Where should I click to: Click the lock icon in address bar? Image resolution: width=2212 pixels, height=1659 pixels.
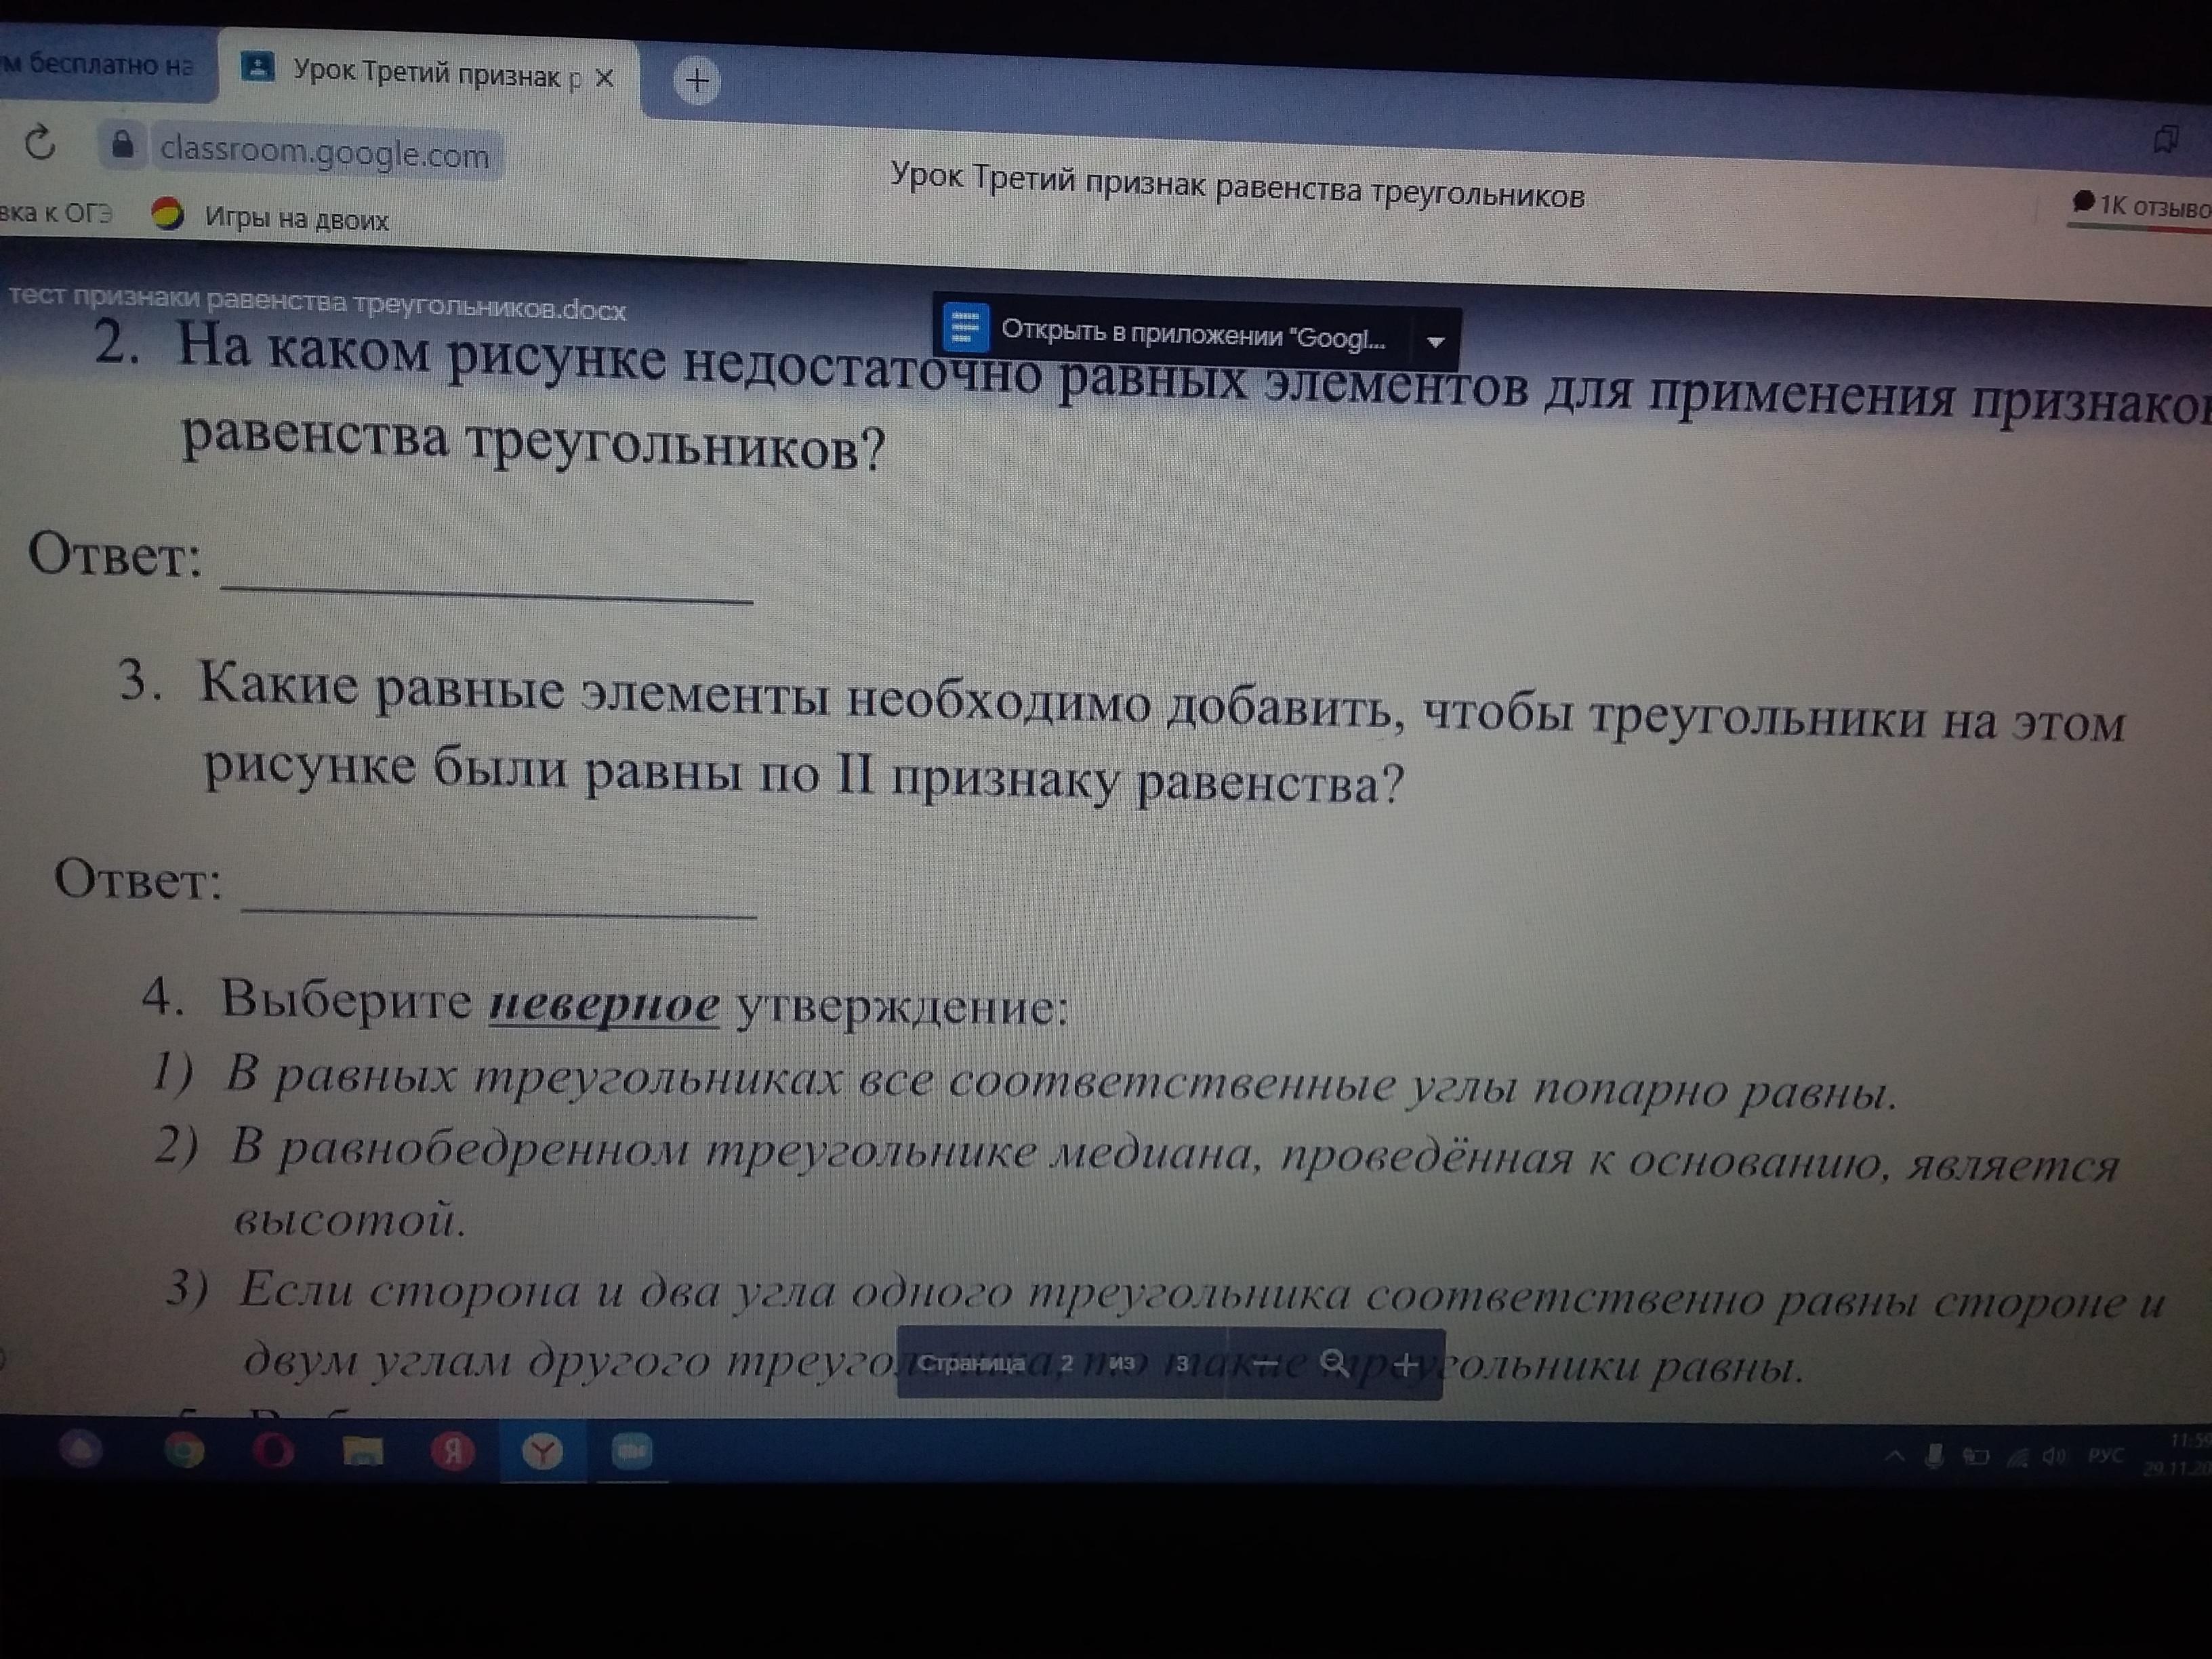point(122,146)
